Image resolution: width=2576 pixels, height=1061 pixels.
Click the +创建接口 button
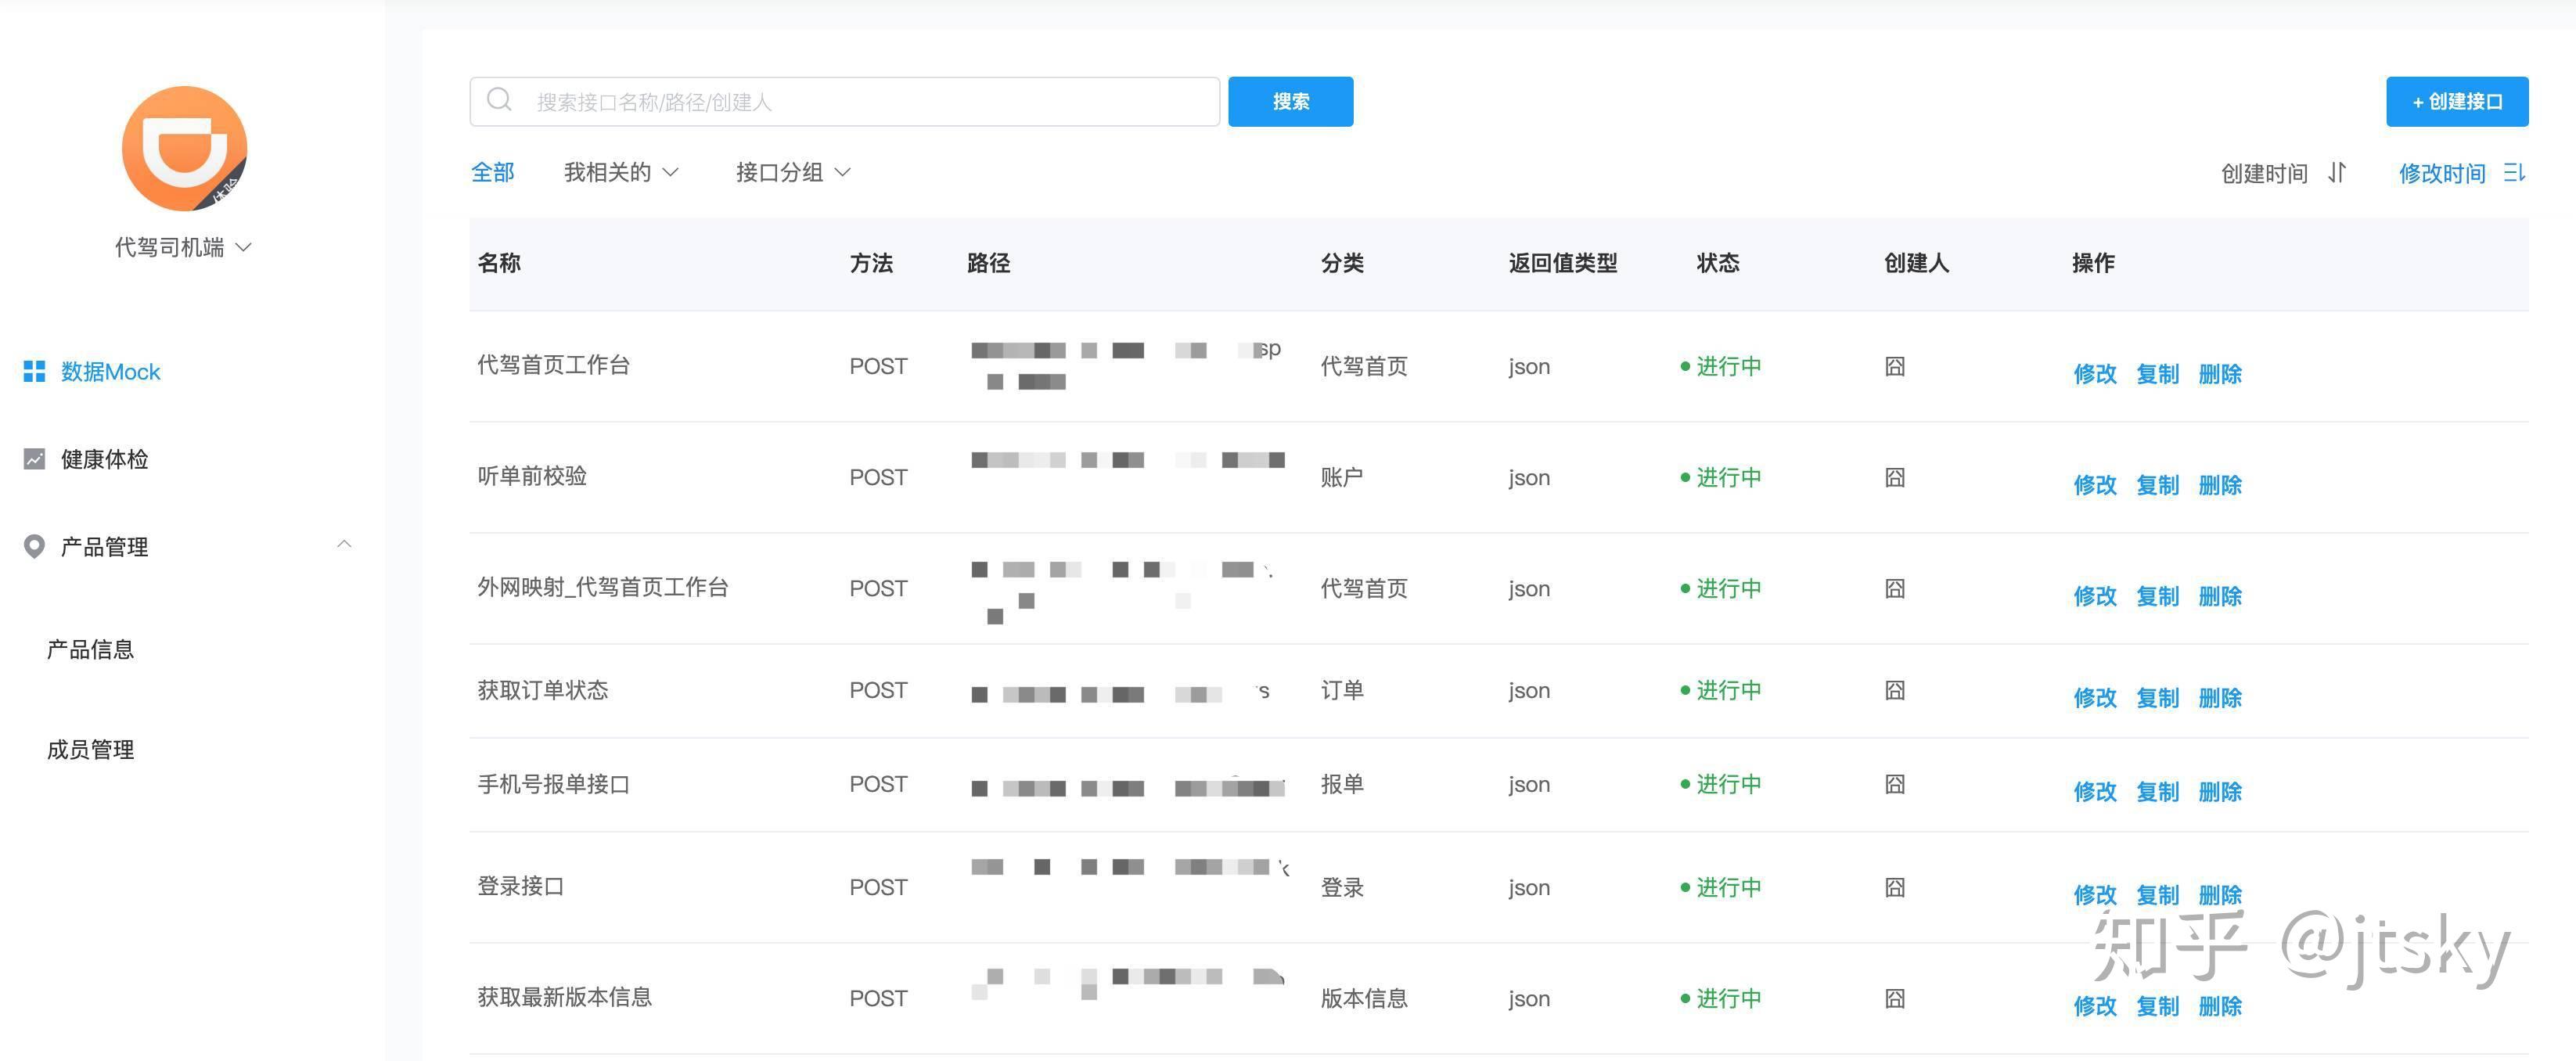[x=2456, y=101]
